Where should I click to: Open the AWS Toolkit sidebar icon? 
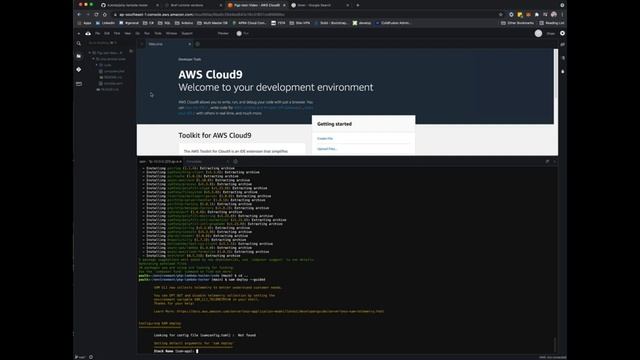(x=79, y=84)
